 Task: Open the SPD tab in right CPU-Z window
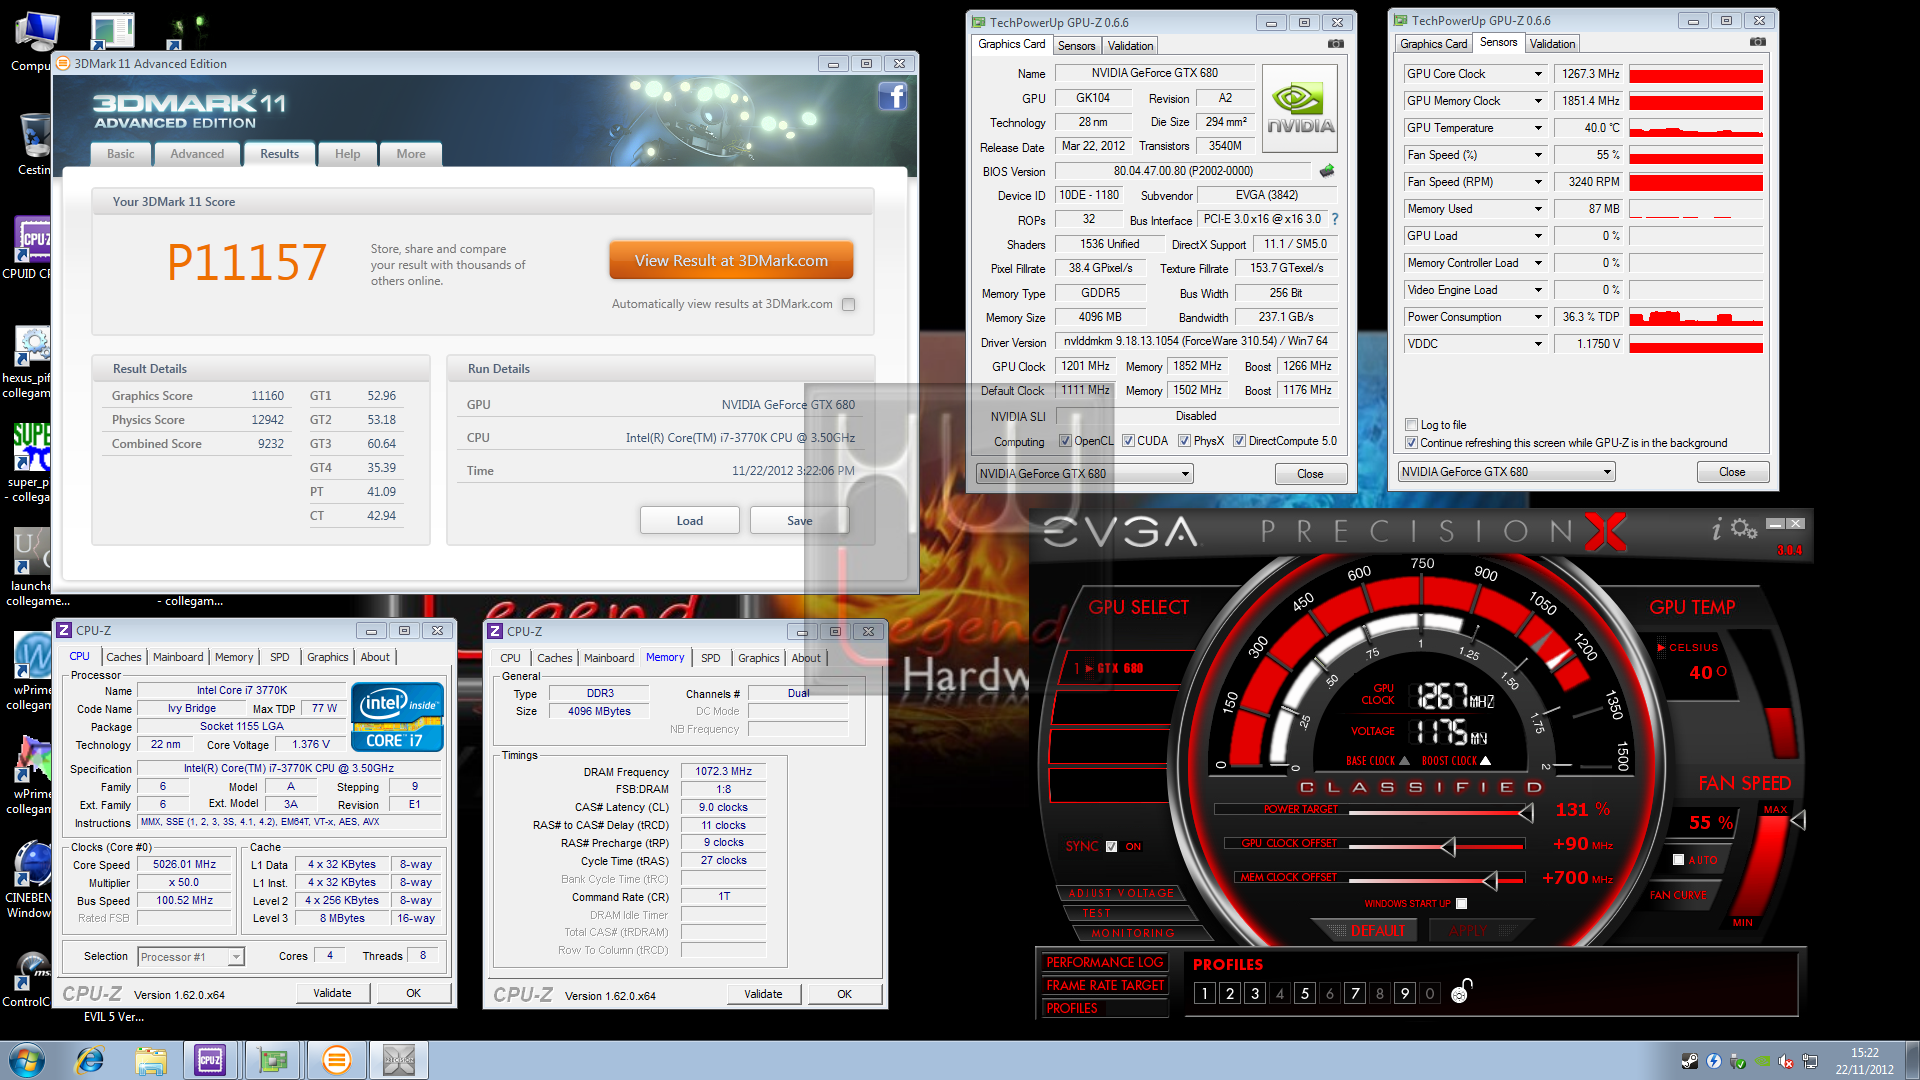(711, 658)
